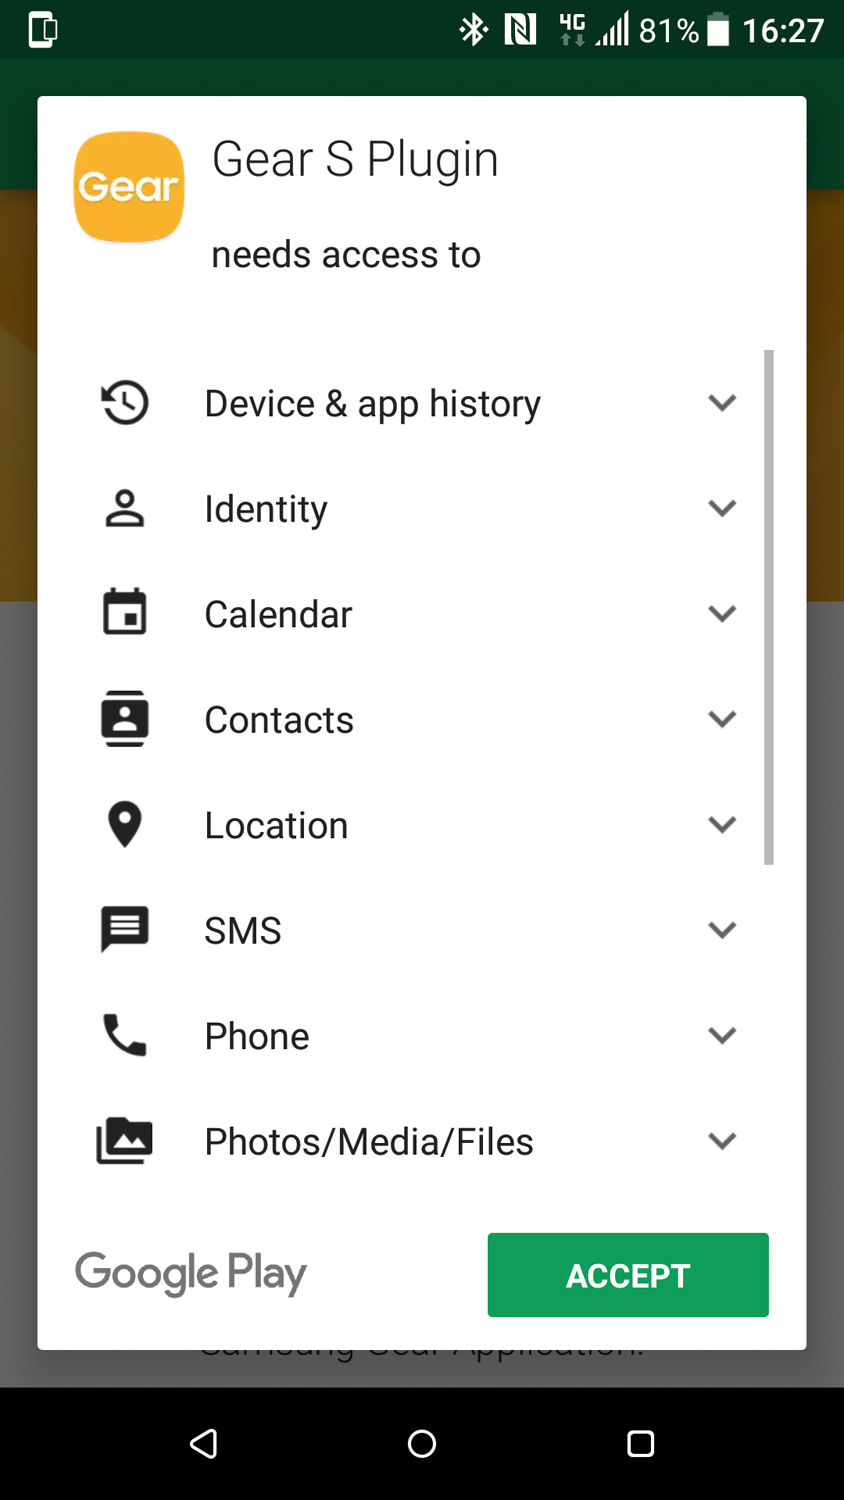The image size is (844, 1500).
Task: Tap the Identity person icon
Action: [125, 508]
